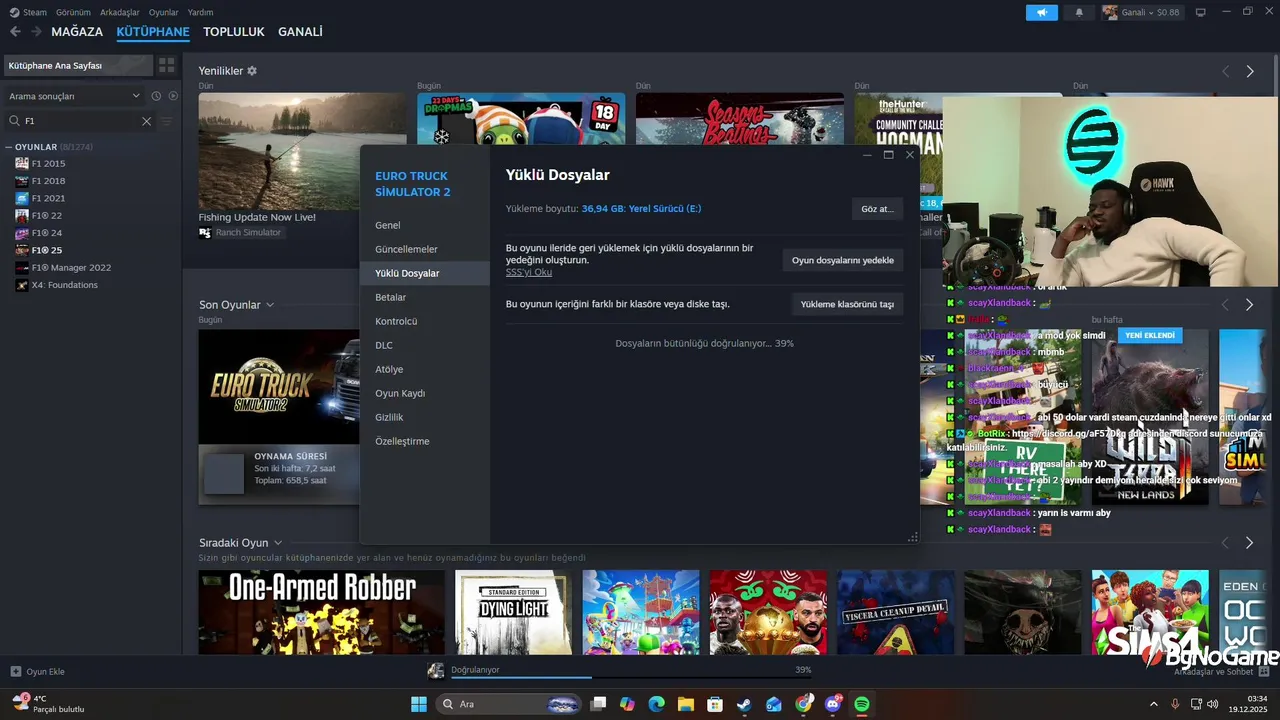1280x720 pixels.
Task: Open Gizlilik in properties dialog
Action: click(425, 417)
